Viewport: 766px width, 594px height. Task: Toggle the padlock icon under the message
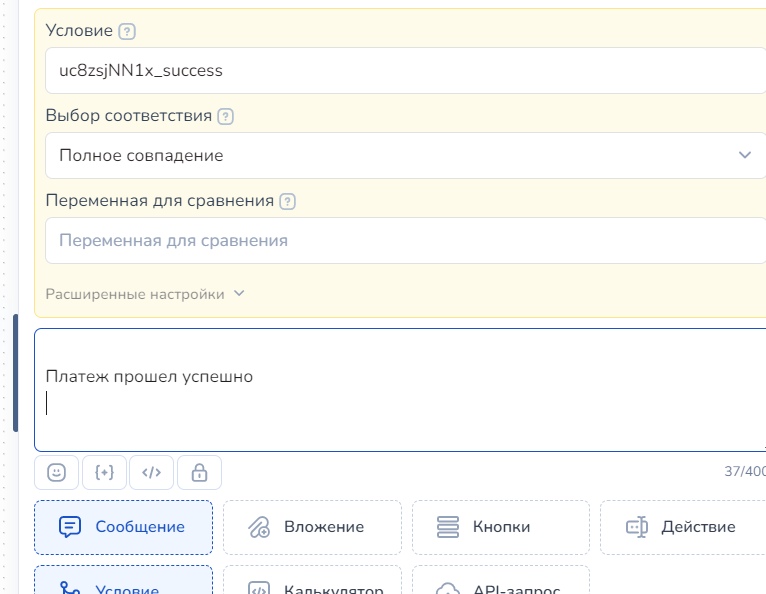[199, 473]
